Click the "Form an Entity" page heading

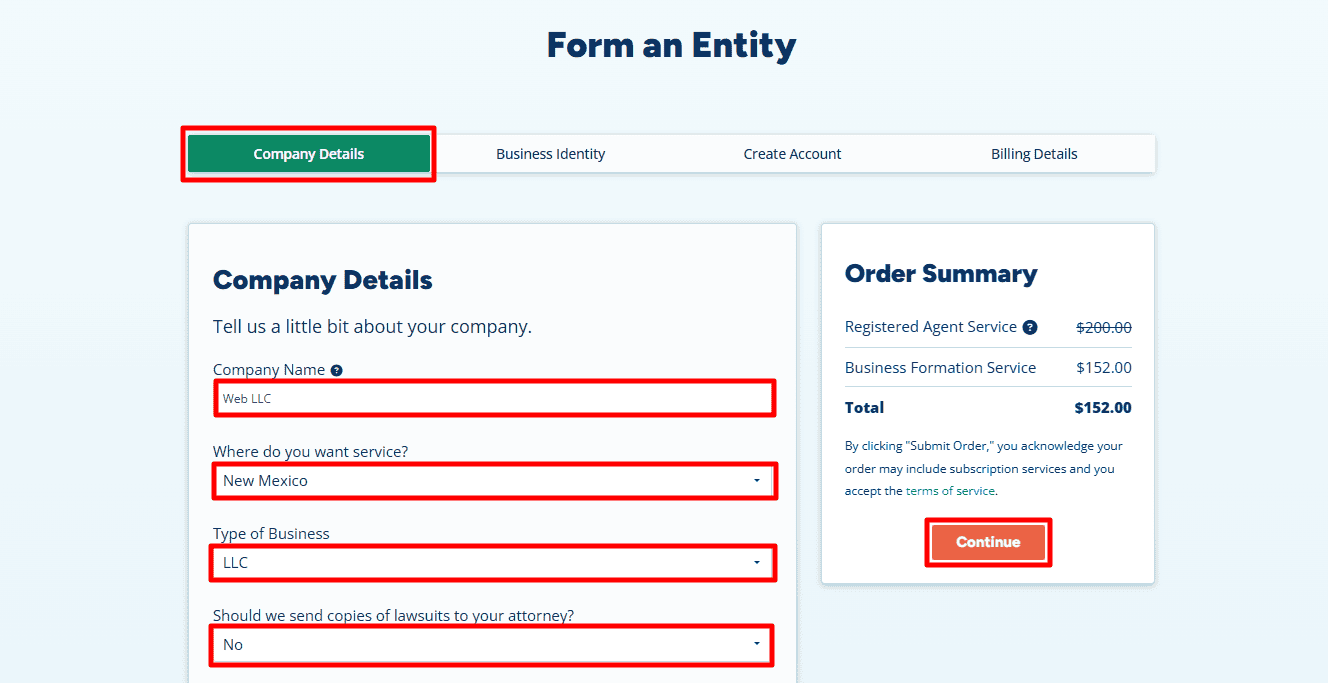pyautogui.click(x=671, y=45)
